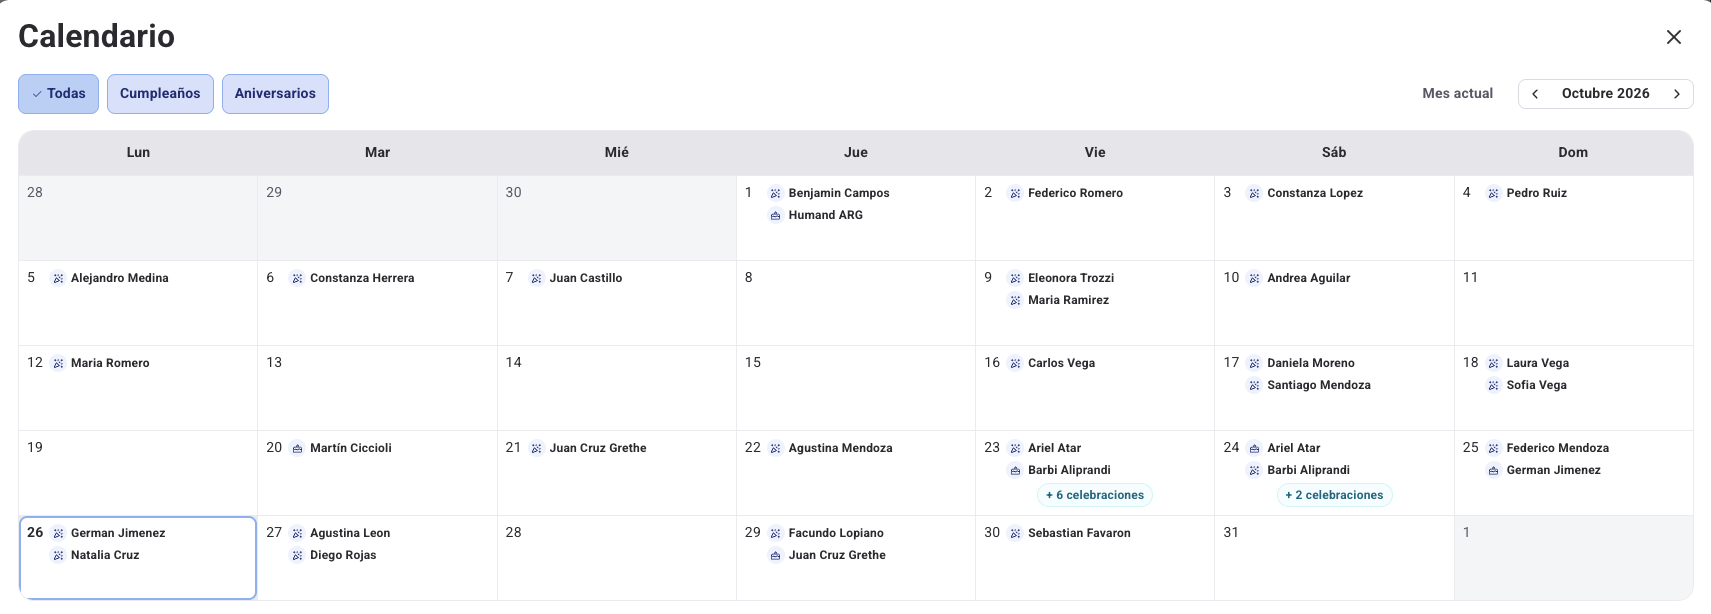The width and height of the screenshot is (1711, 614).
Task: Click birthday icon beside Constanza Herrera
Action: pos(297,278)
